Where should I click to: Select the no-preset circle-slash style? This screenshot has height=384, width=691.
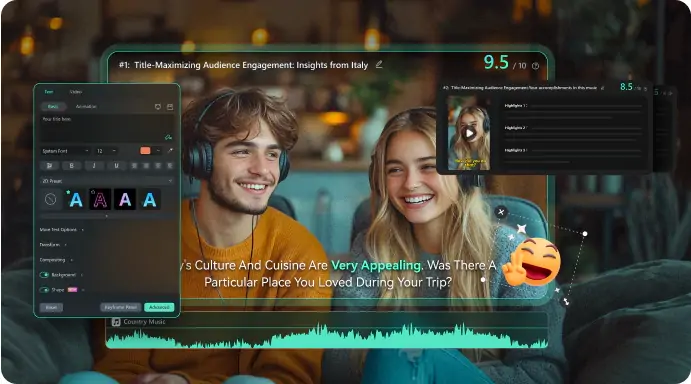pyautogui.click(x=51, y=199)
